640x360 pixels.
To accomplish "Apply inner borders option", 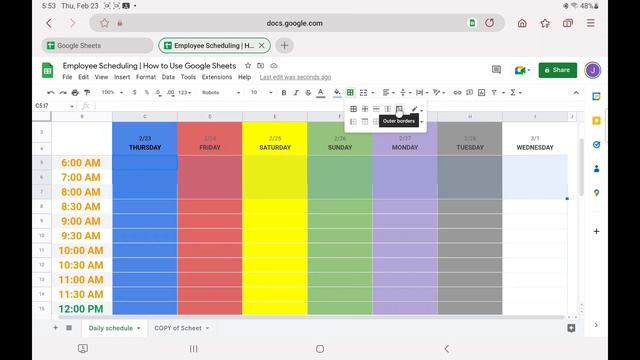I will coord(365,109).
